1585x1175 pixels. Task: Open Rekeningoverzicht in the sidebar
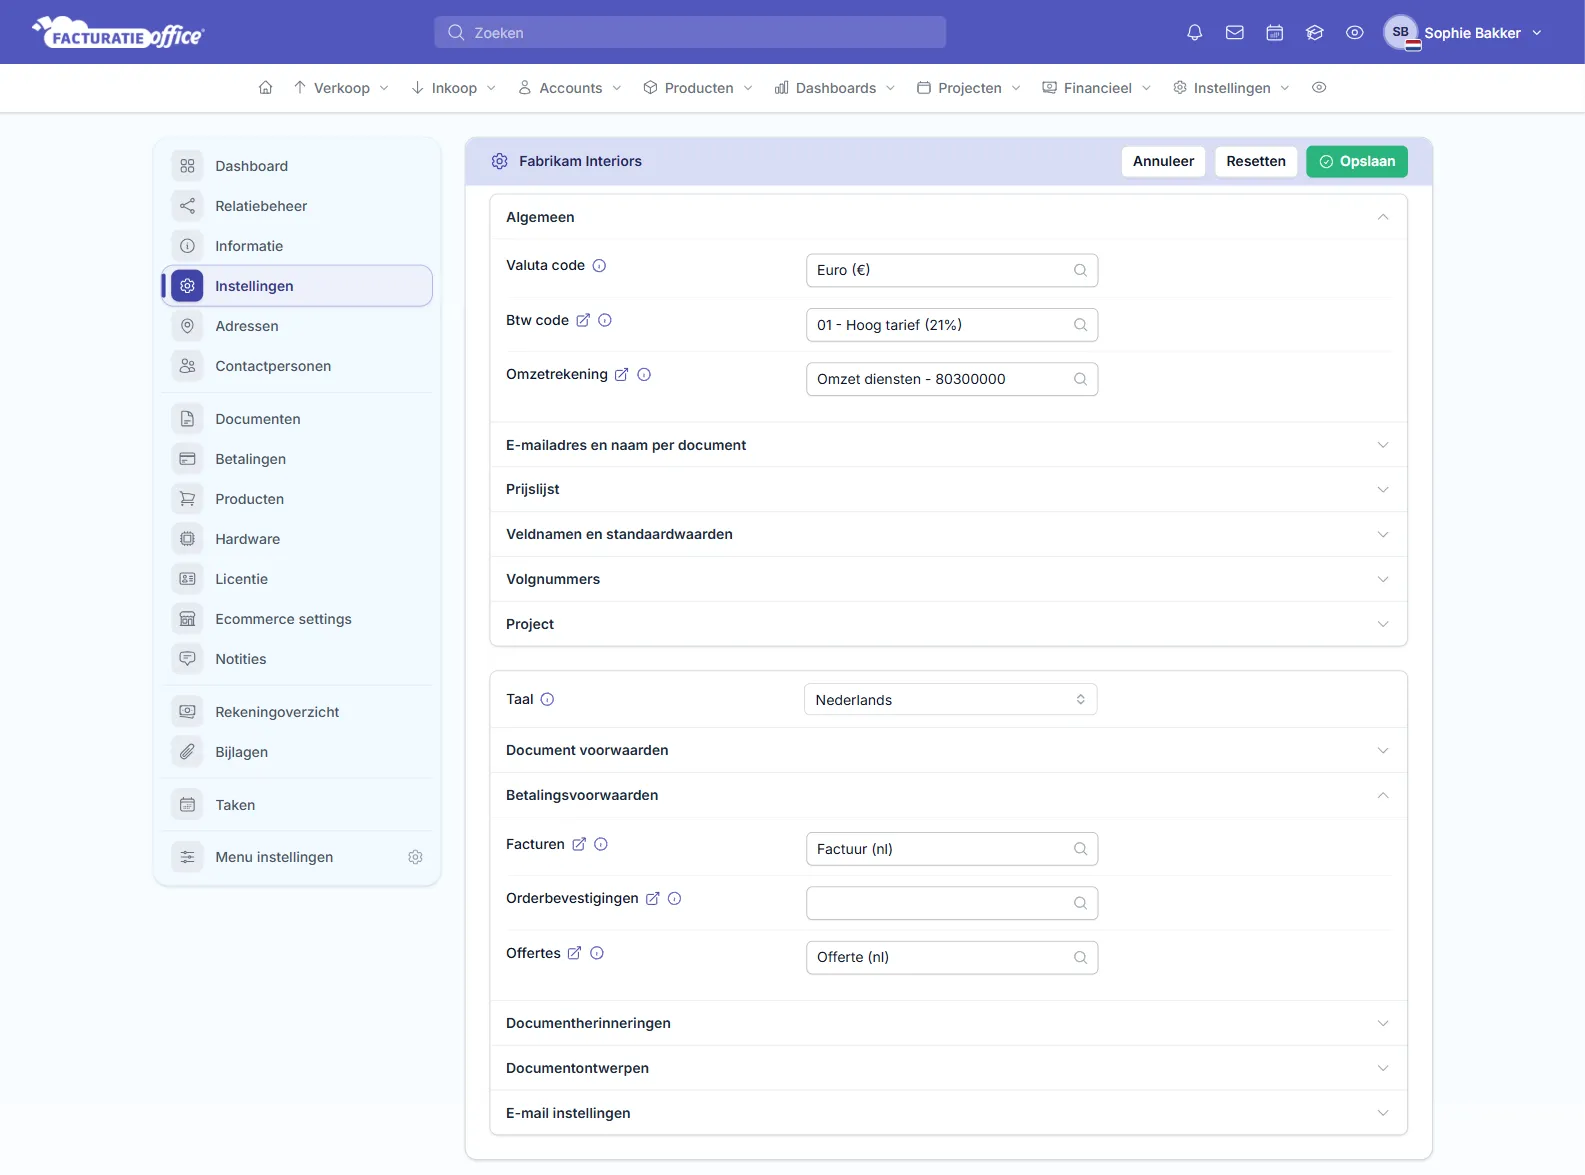pyautogui.click(x=297, y=712)
